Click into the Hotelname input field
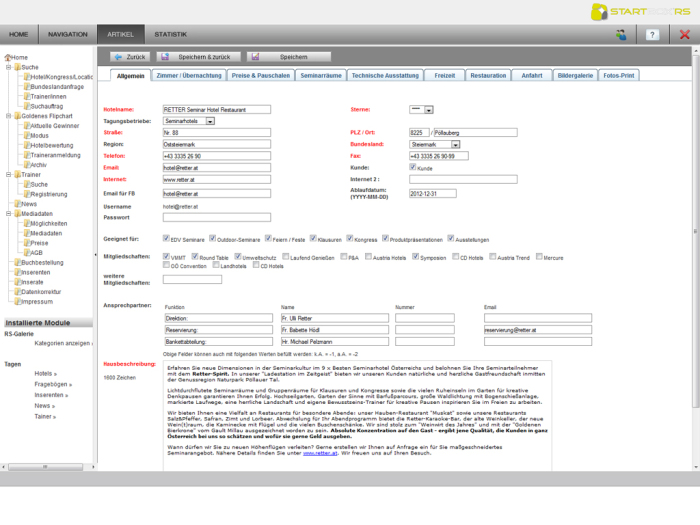700x525 pixels. (217, 109)
